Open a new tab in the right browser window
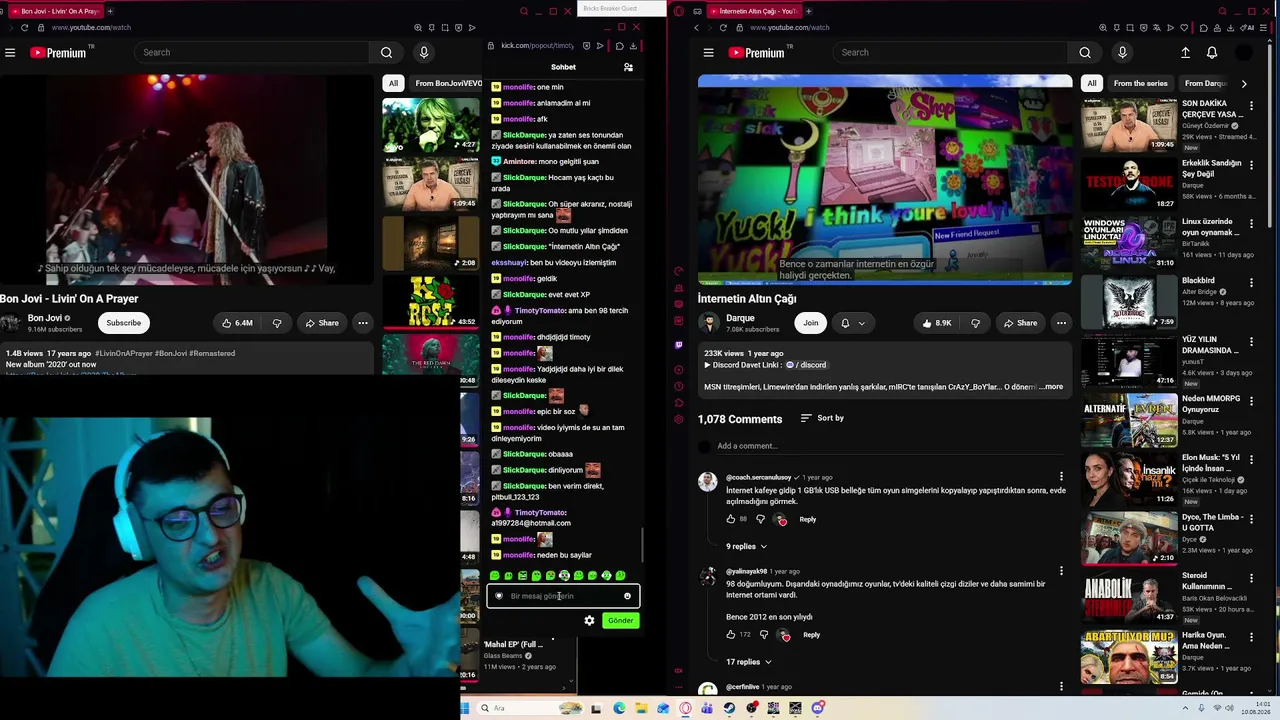This screenshot has width=1280, height=720. coord(808,11)
